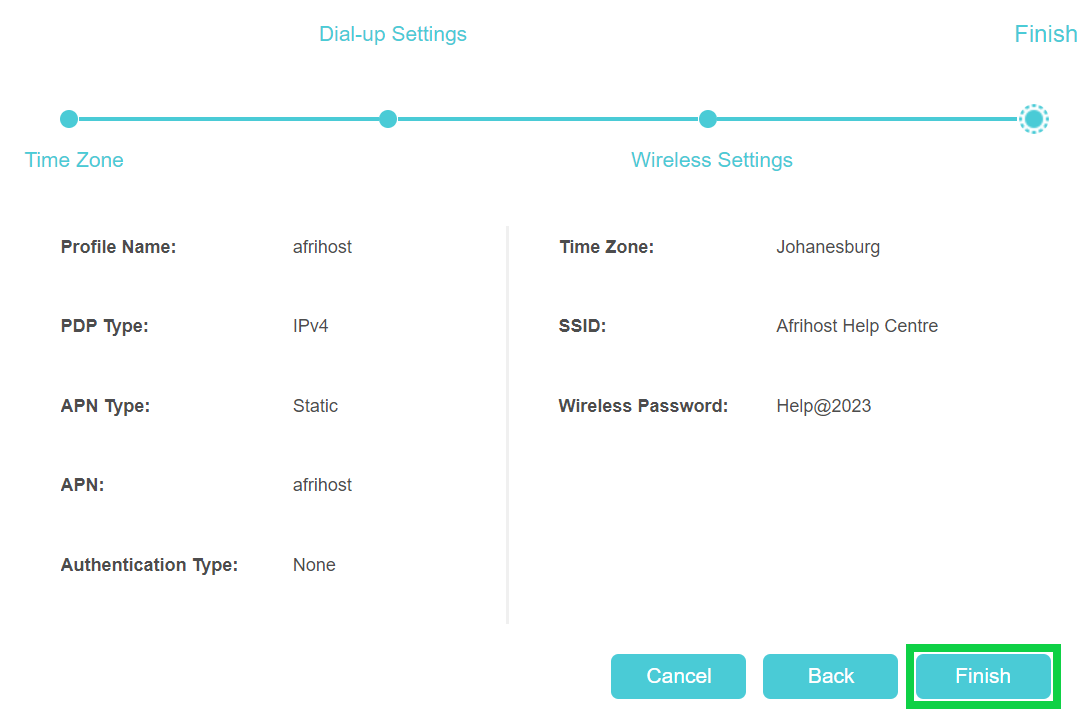Image resolution: width=1087 pixels, height=717 pixels.
Task: Click the Finish step label at top
Action: pyautogui.click(x=1045, y=34)
